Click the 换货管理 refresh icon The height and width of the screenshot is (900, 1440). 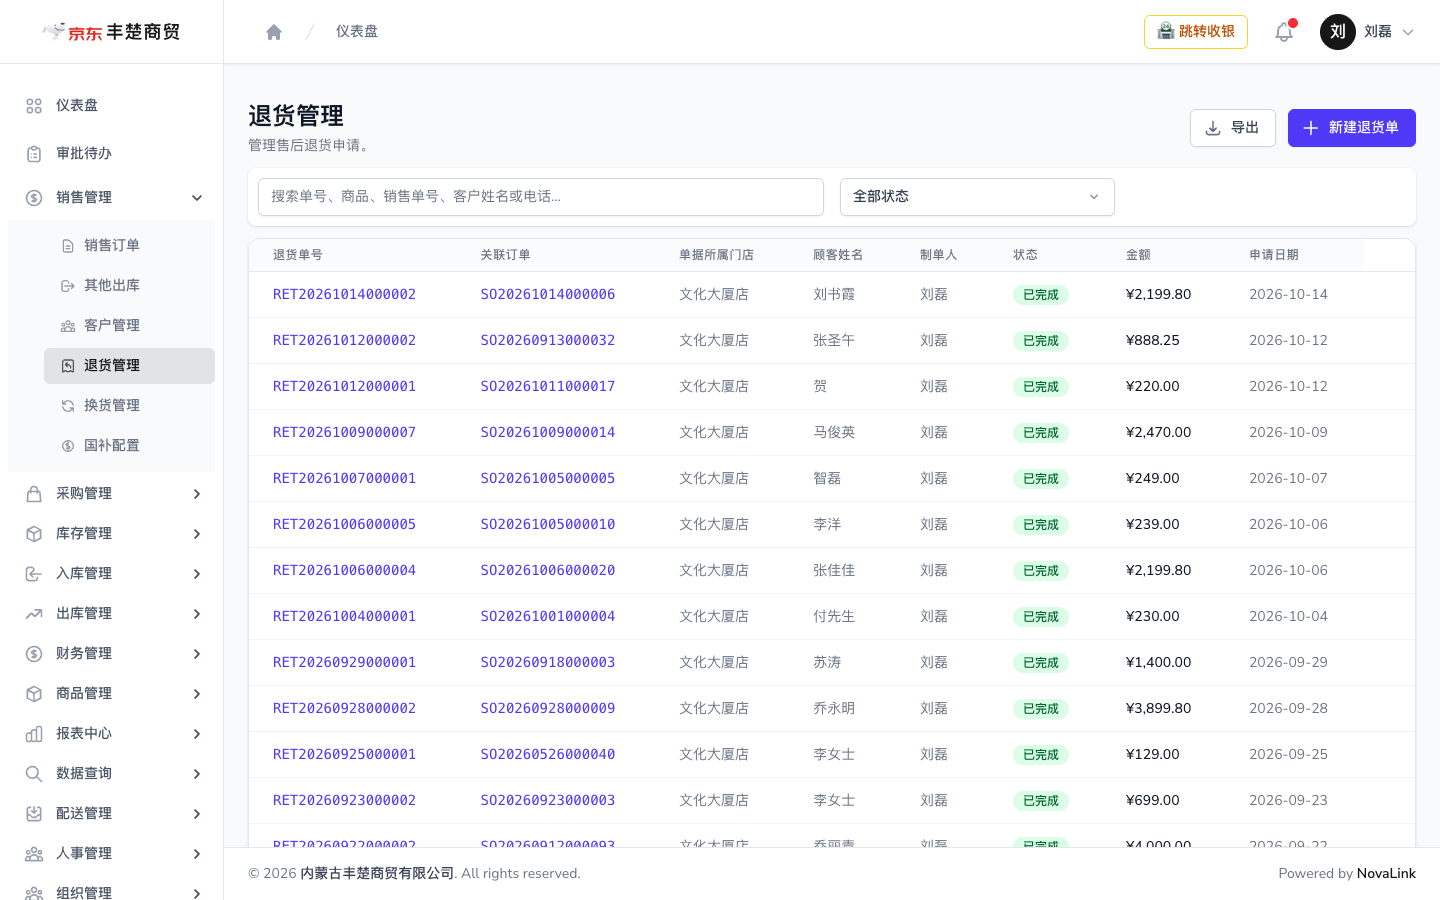68,406
